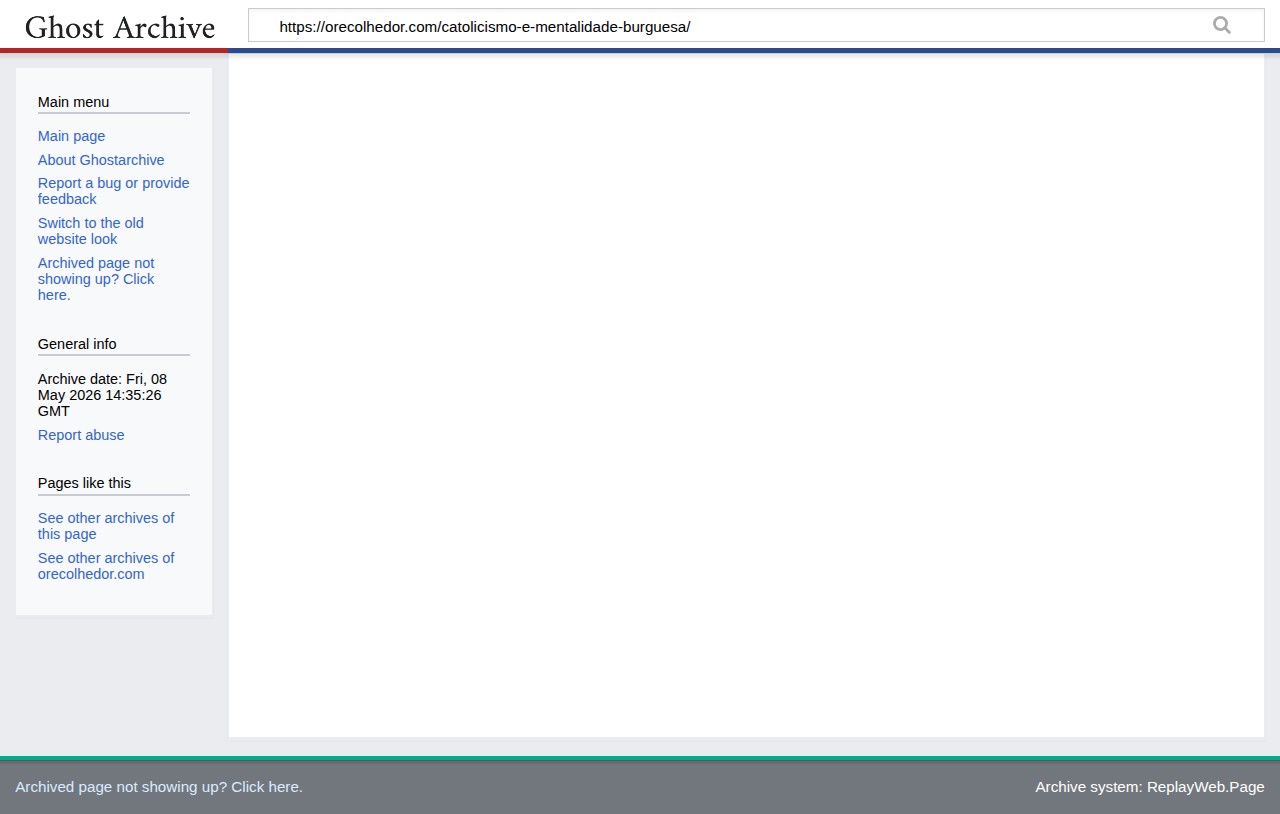1280x814 pixels.
Task: Click the footer 'Archived page not showing up' link
Action: [159, 787]
